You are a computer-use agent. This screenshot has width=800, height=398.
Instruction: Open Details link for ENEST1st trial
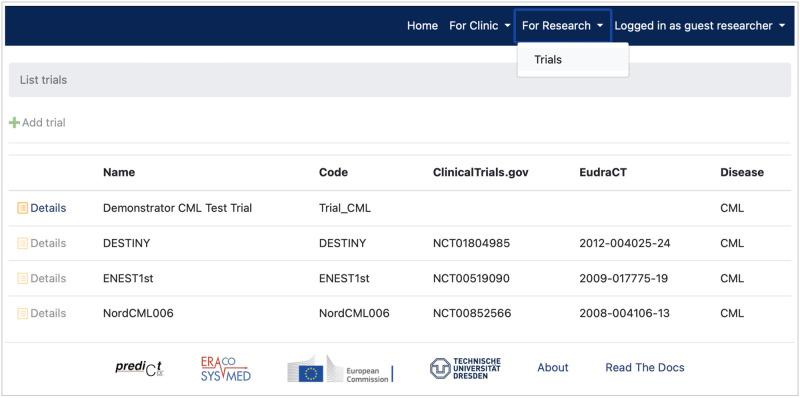pos(48,279)
